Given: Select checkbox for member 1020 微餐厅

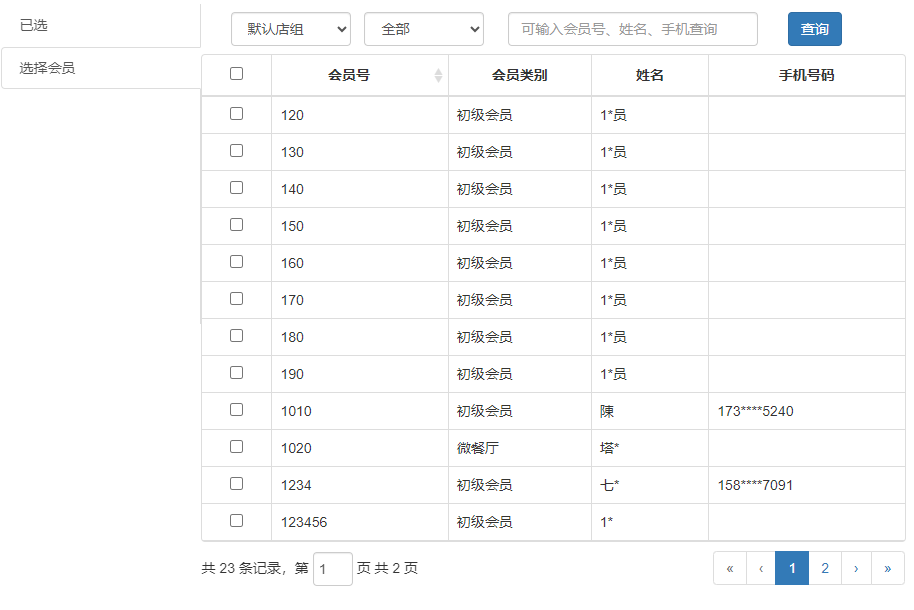Looking at the screenshot, I should (236, 446).
